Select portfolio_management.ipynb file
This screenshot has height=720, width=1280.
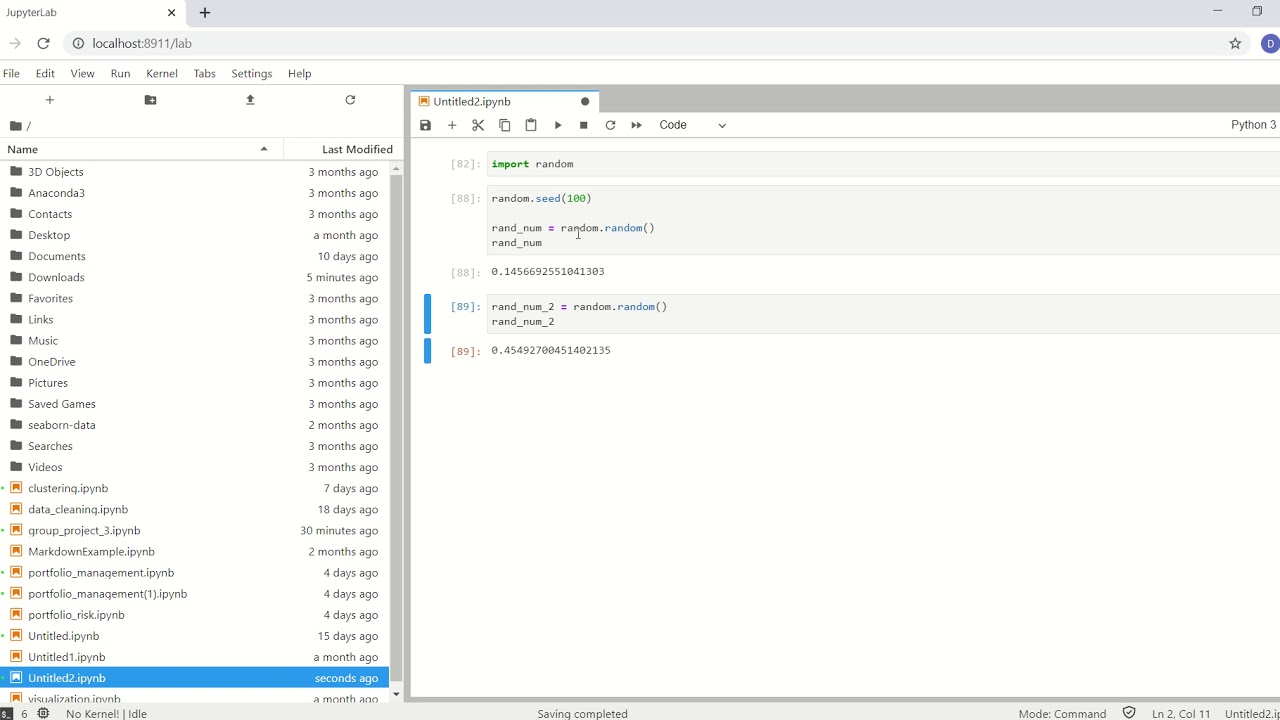coord(195,572)
